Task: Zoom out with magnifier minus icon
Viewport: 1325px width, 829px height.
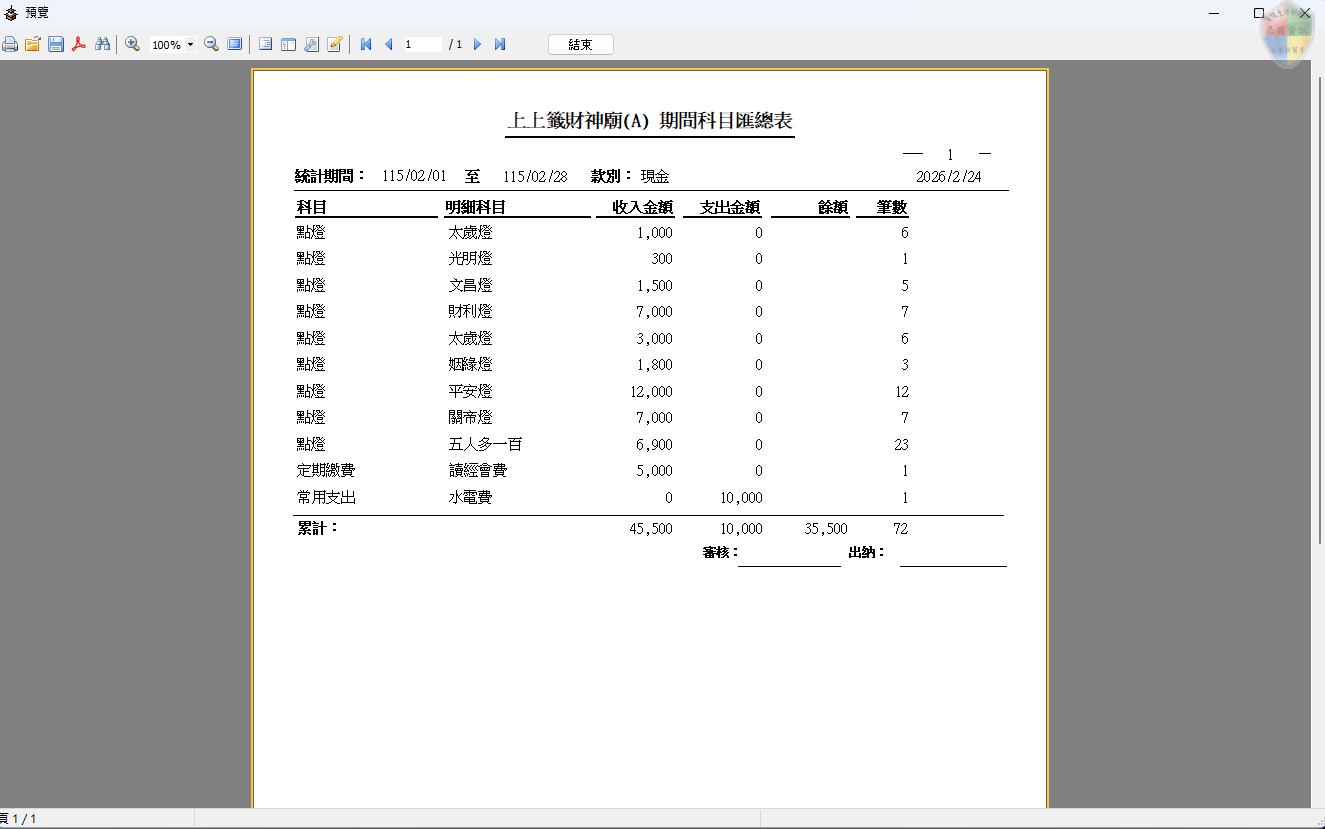Action: (x=211, y=44)
